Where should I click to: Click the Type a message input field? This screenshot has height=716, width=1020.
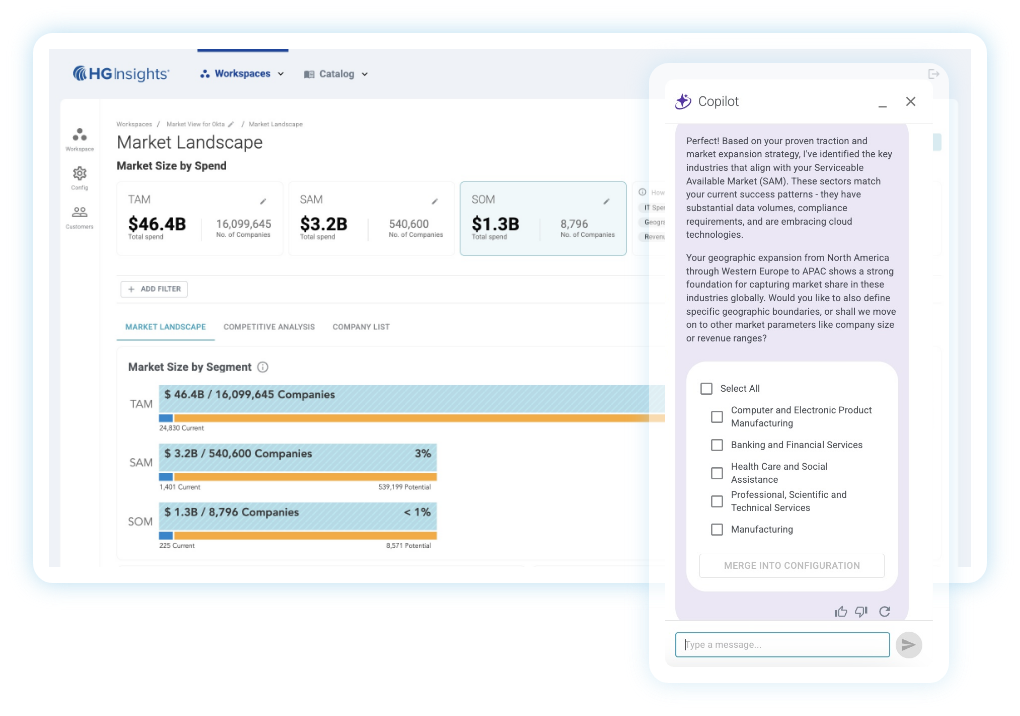click(780, 644)
